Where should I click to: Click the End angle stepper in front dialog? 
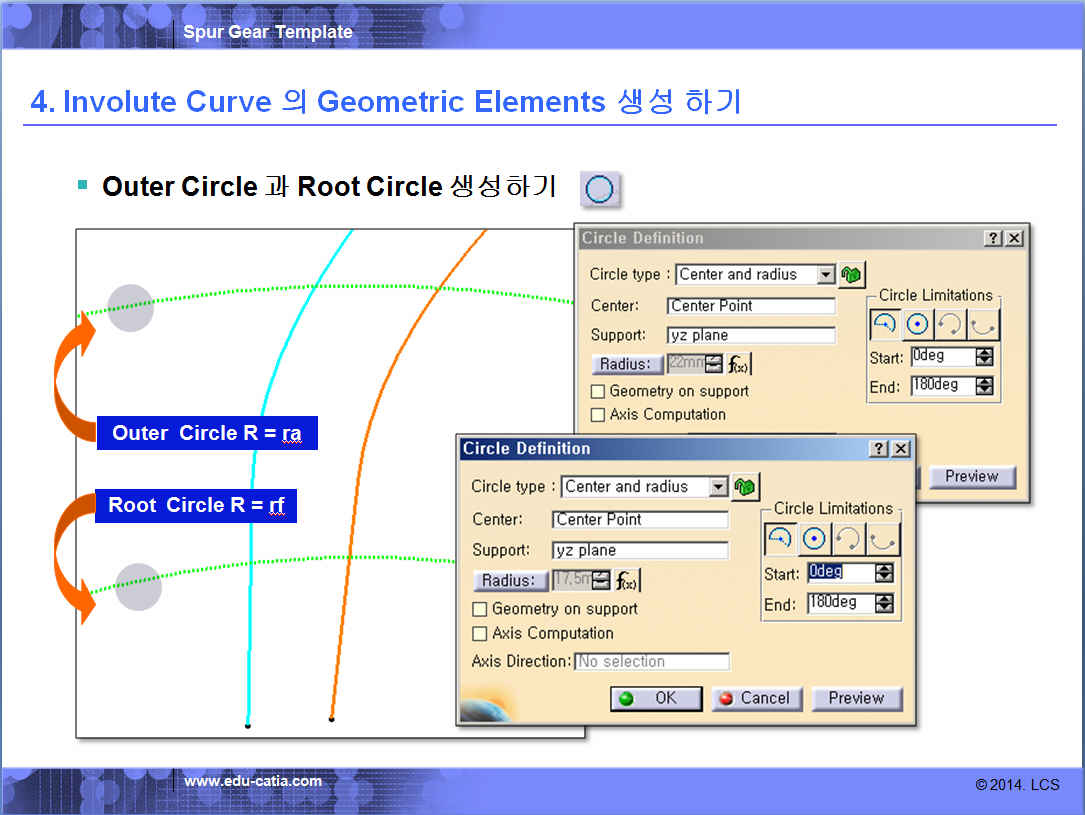pyautogui.click(x=884, y=604)
